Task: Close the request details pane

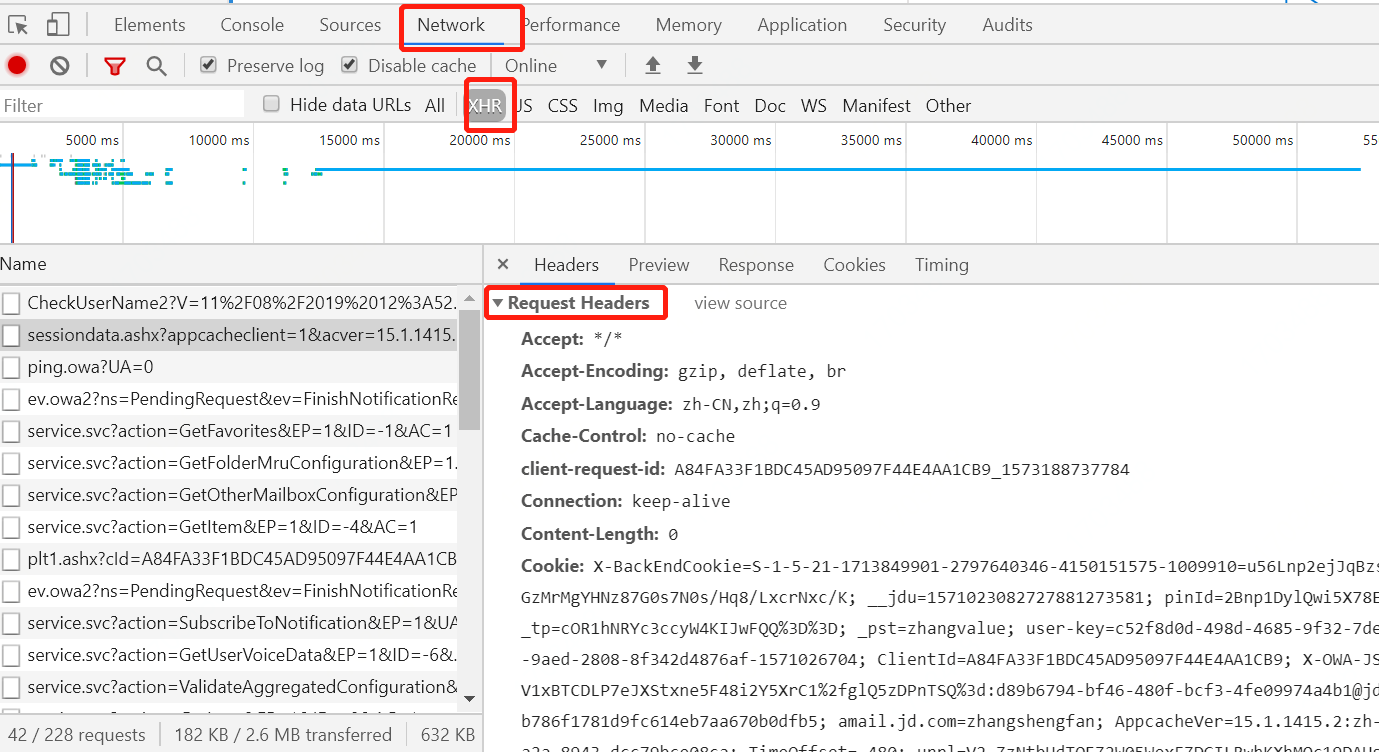Action: point(503,265)
